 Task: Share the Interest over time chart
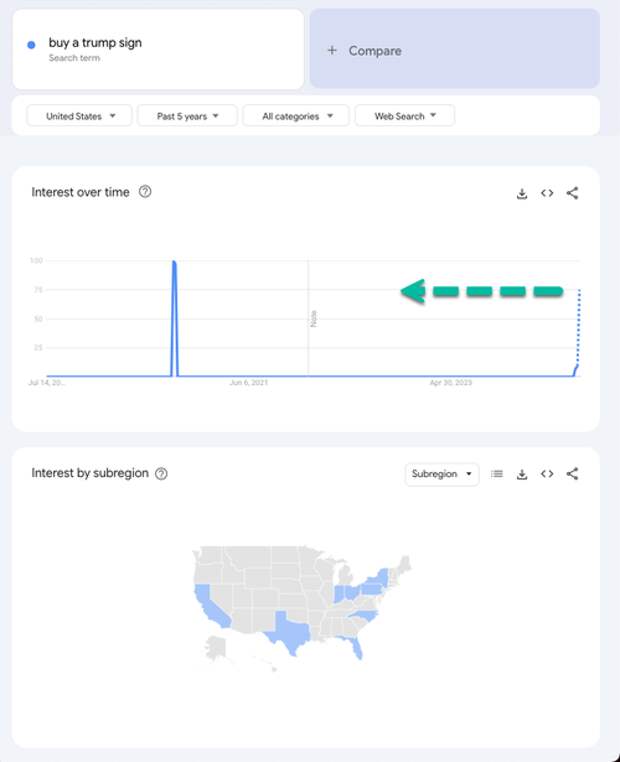tap(572, 193)
